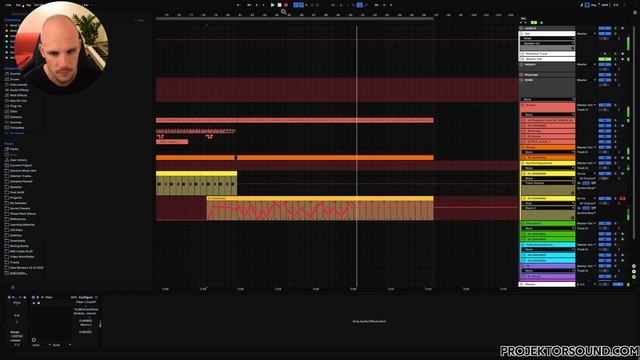Image resolution: width=640 pixels, height=360 pixels.
Task: Open the Grooves browser category
Action: point(16,122)
